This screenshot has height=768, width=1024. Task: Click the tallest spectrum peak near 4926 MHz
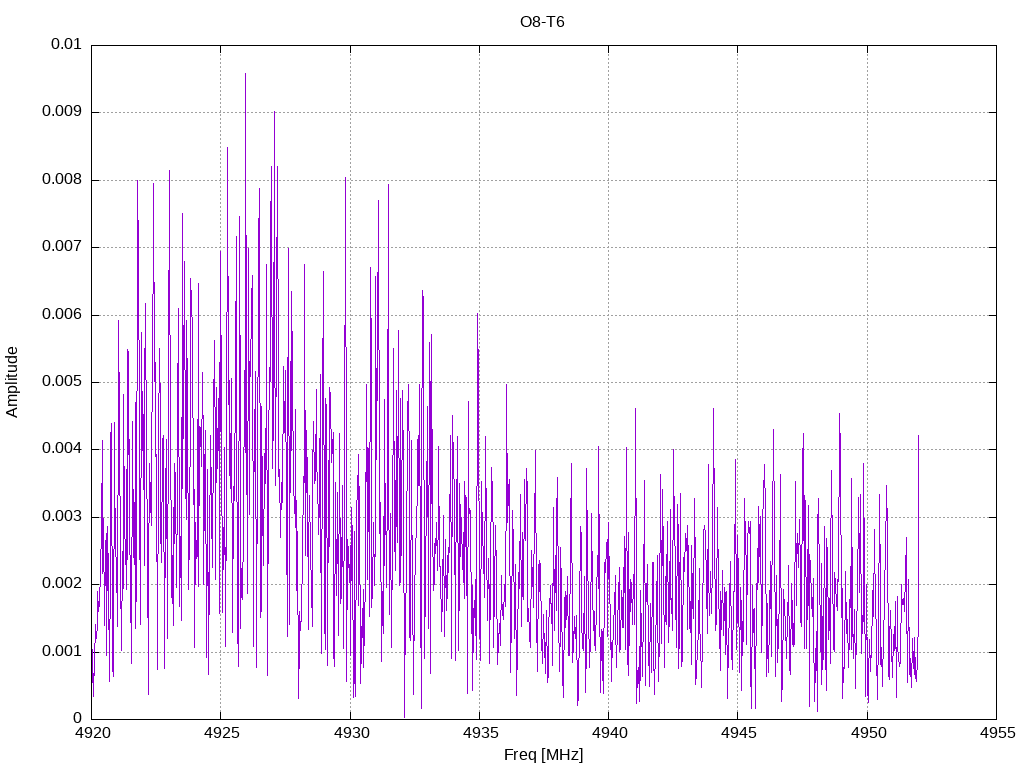(246, 74)
